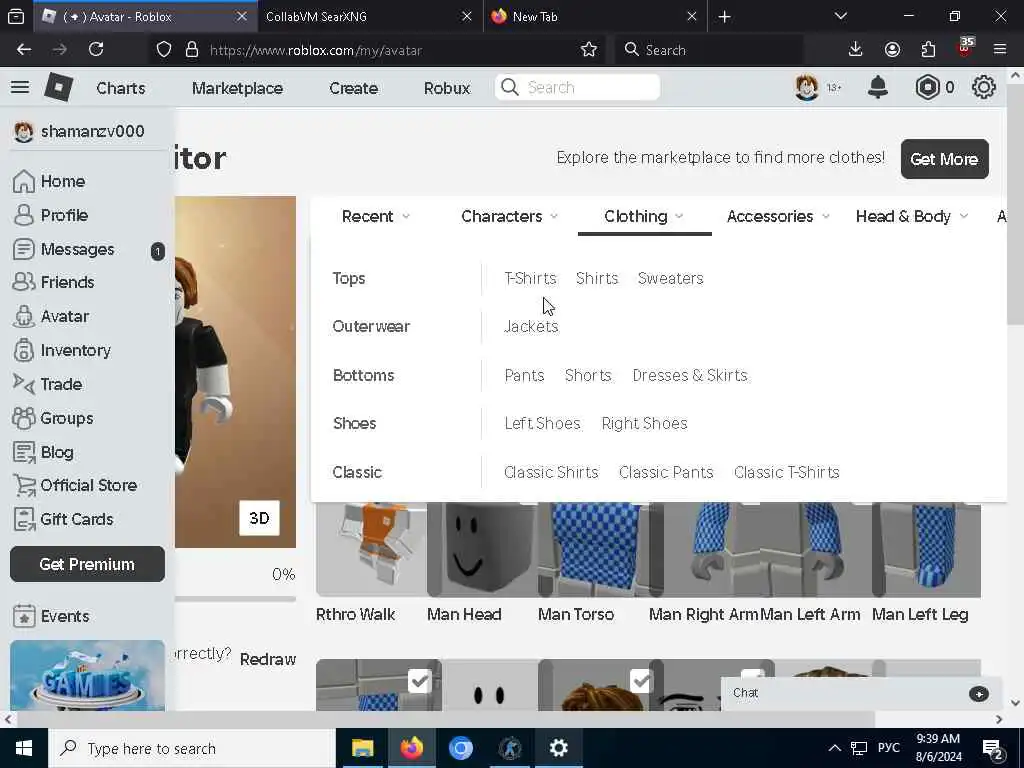Go back in browser history
1024x768 pixels.
(24, 50)
